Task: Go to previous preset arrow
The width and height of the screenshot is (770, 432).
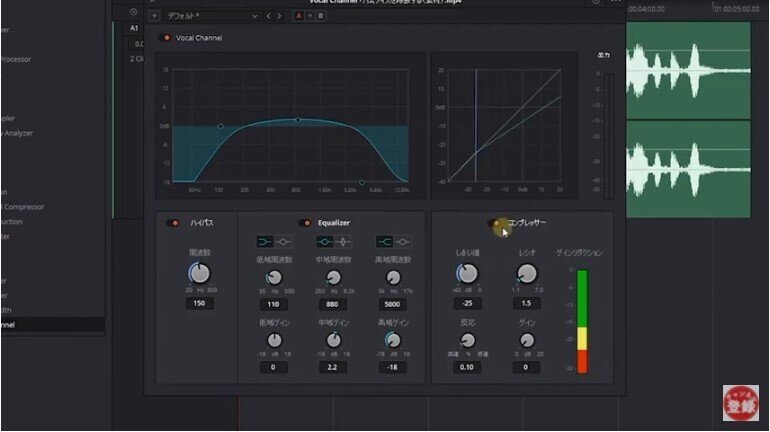Action: (x=269, y=16)
